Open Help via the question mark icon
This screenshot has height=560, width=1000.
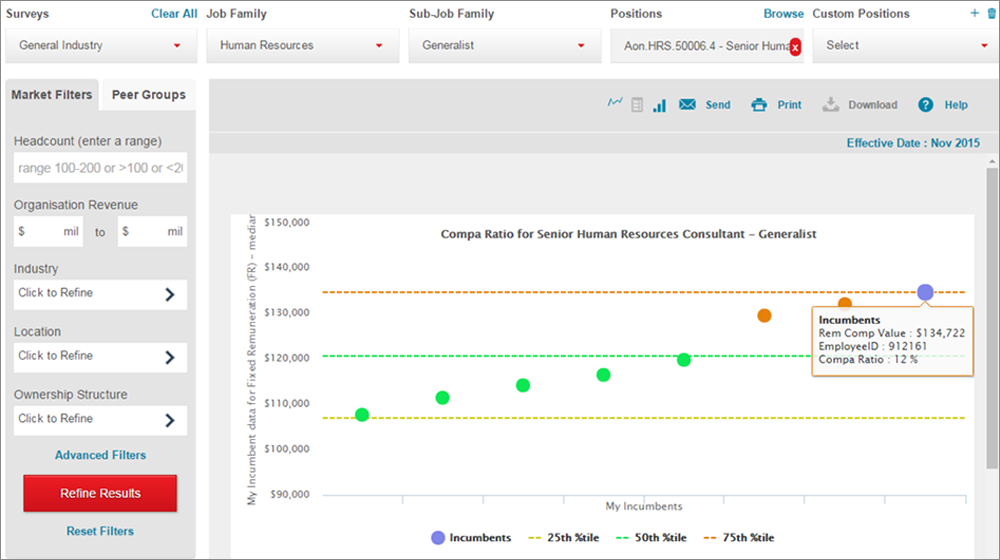(x=926, y=105)
